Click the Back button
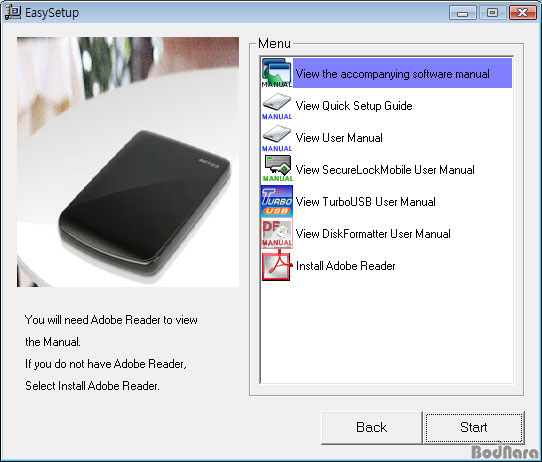 point(372,427)
